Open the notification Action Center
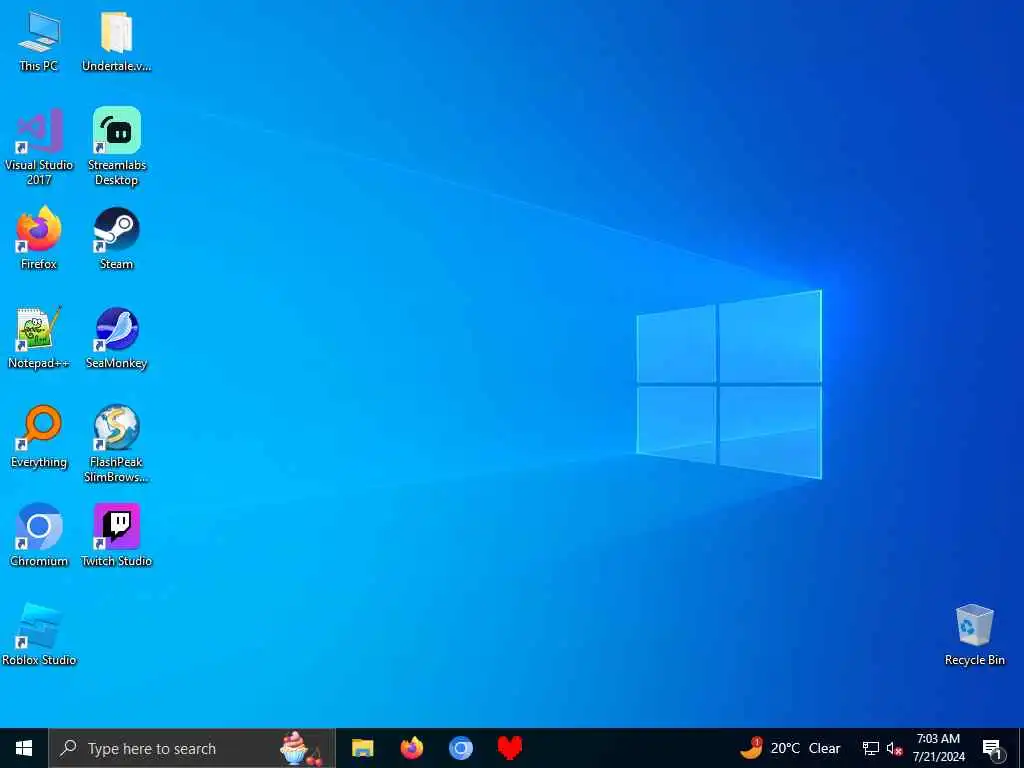 993,749
